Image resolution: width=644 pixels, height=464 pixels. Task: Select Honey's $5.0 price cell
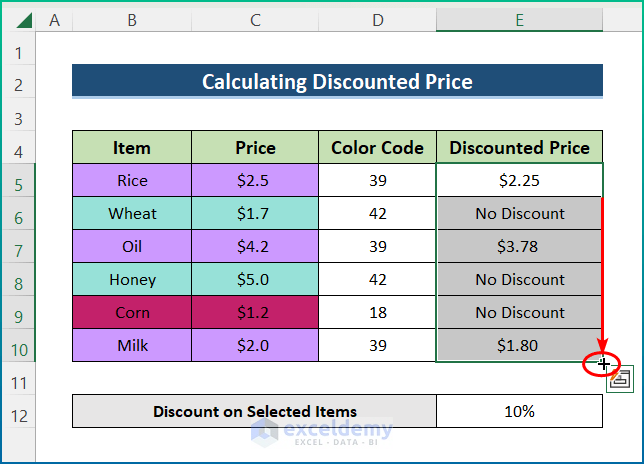point(255,280)
